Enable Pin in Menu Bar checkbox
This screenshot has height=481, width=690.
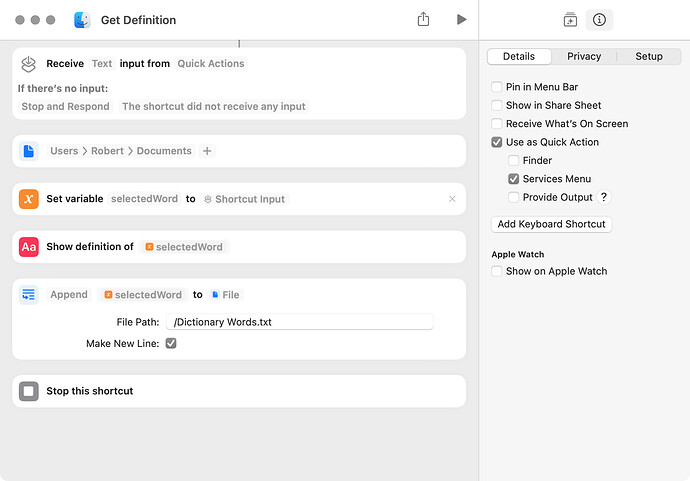pos(496,87)
